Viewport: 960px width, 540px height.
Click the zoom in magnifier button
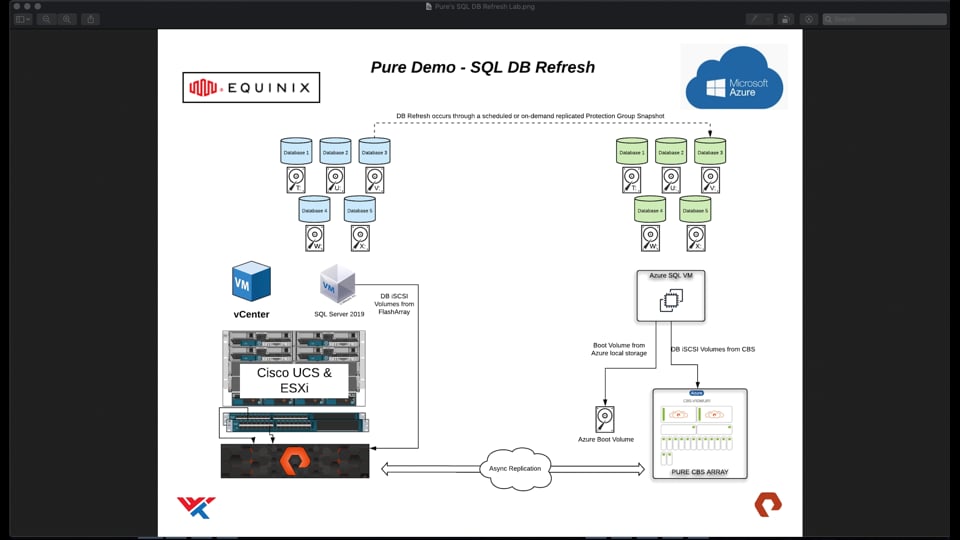tap(67, 20)
